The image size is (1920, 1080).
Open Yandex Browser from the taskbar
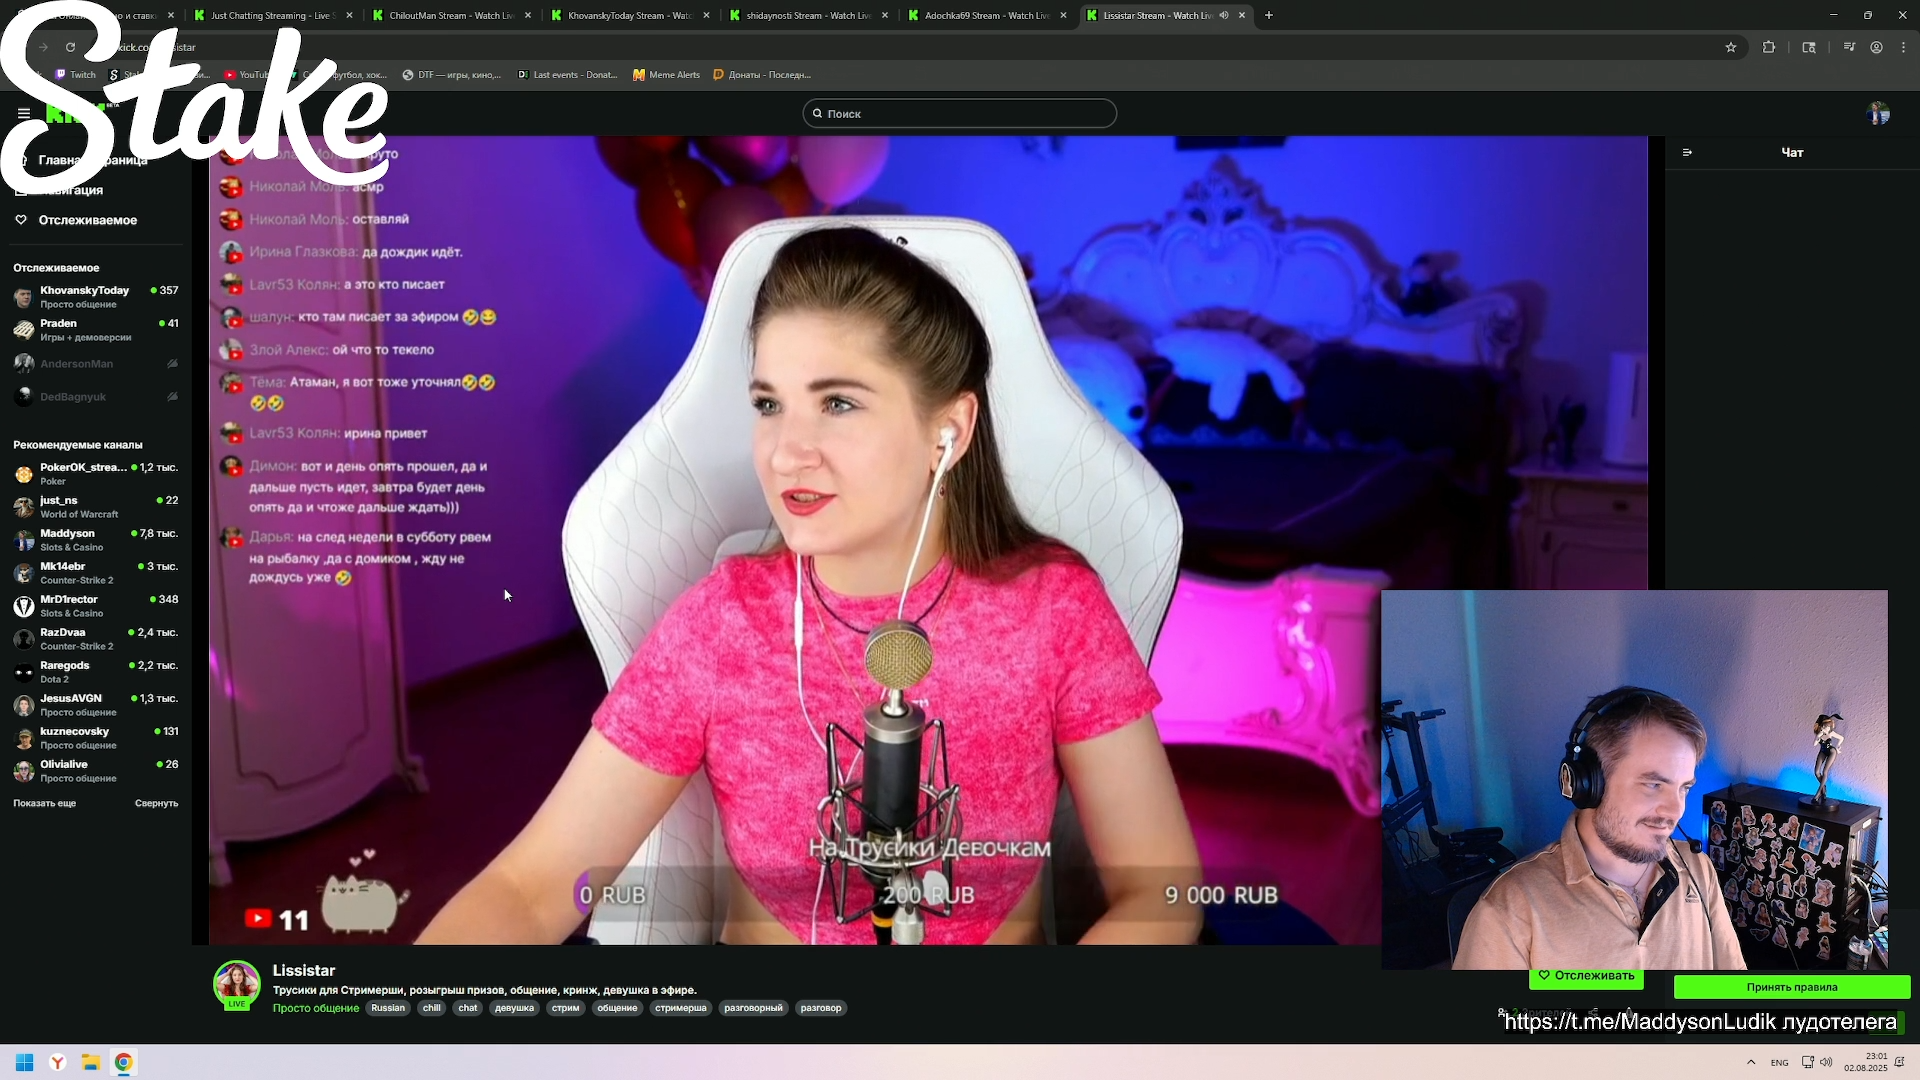click(58, 1063)
